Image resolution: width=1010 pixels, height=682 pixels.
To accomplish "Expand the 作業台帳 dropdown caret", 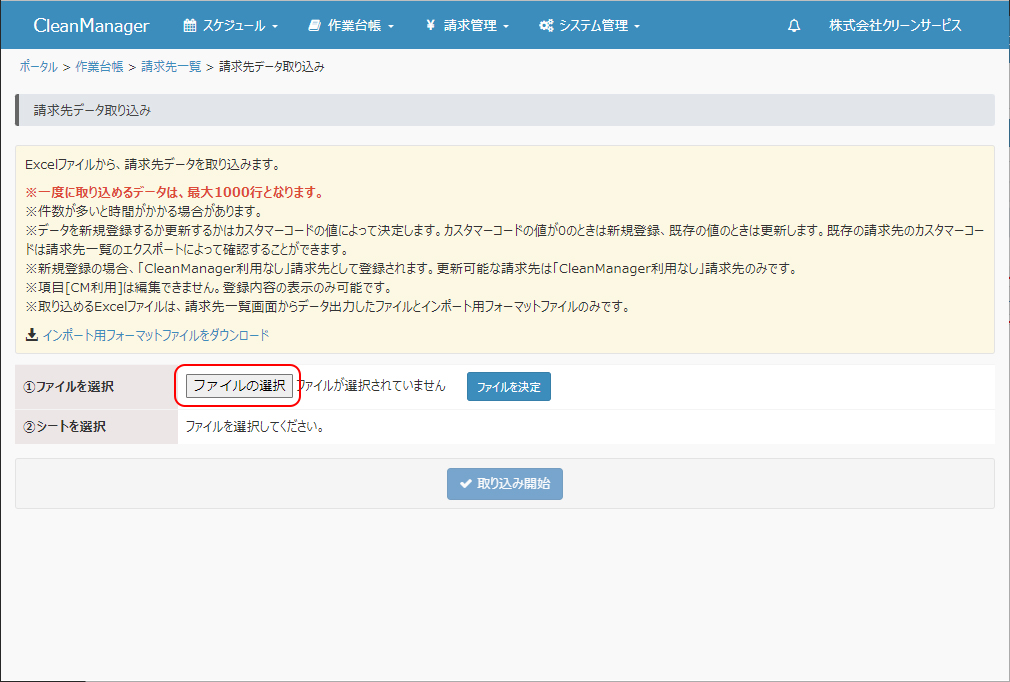I will pyautogui.click(x=391, y=26).
